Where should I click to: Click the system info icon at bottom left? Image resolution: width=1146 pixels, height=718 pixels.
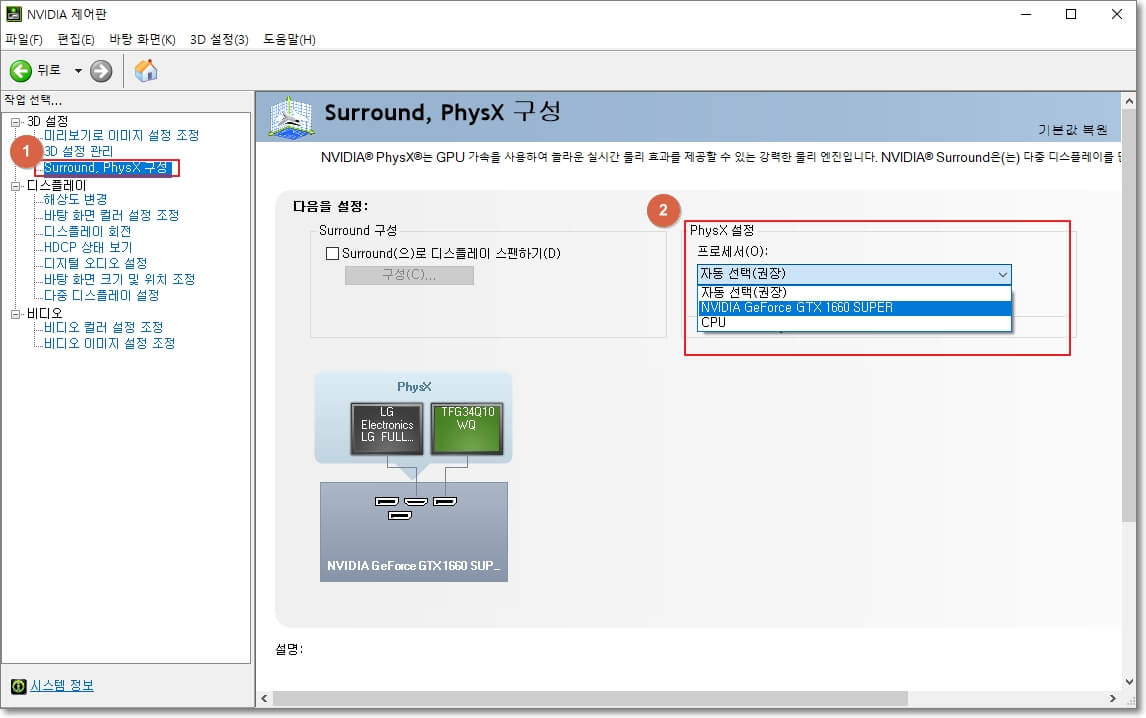point(18,686)
